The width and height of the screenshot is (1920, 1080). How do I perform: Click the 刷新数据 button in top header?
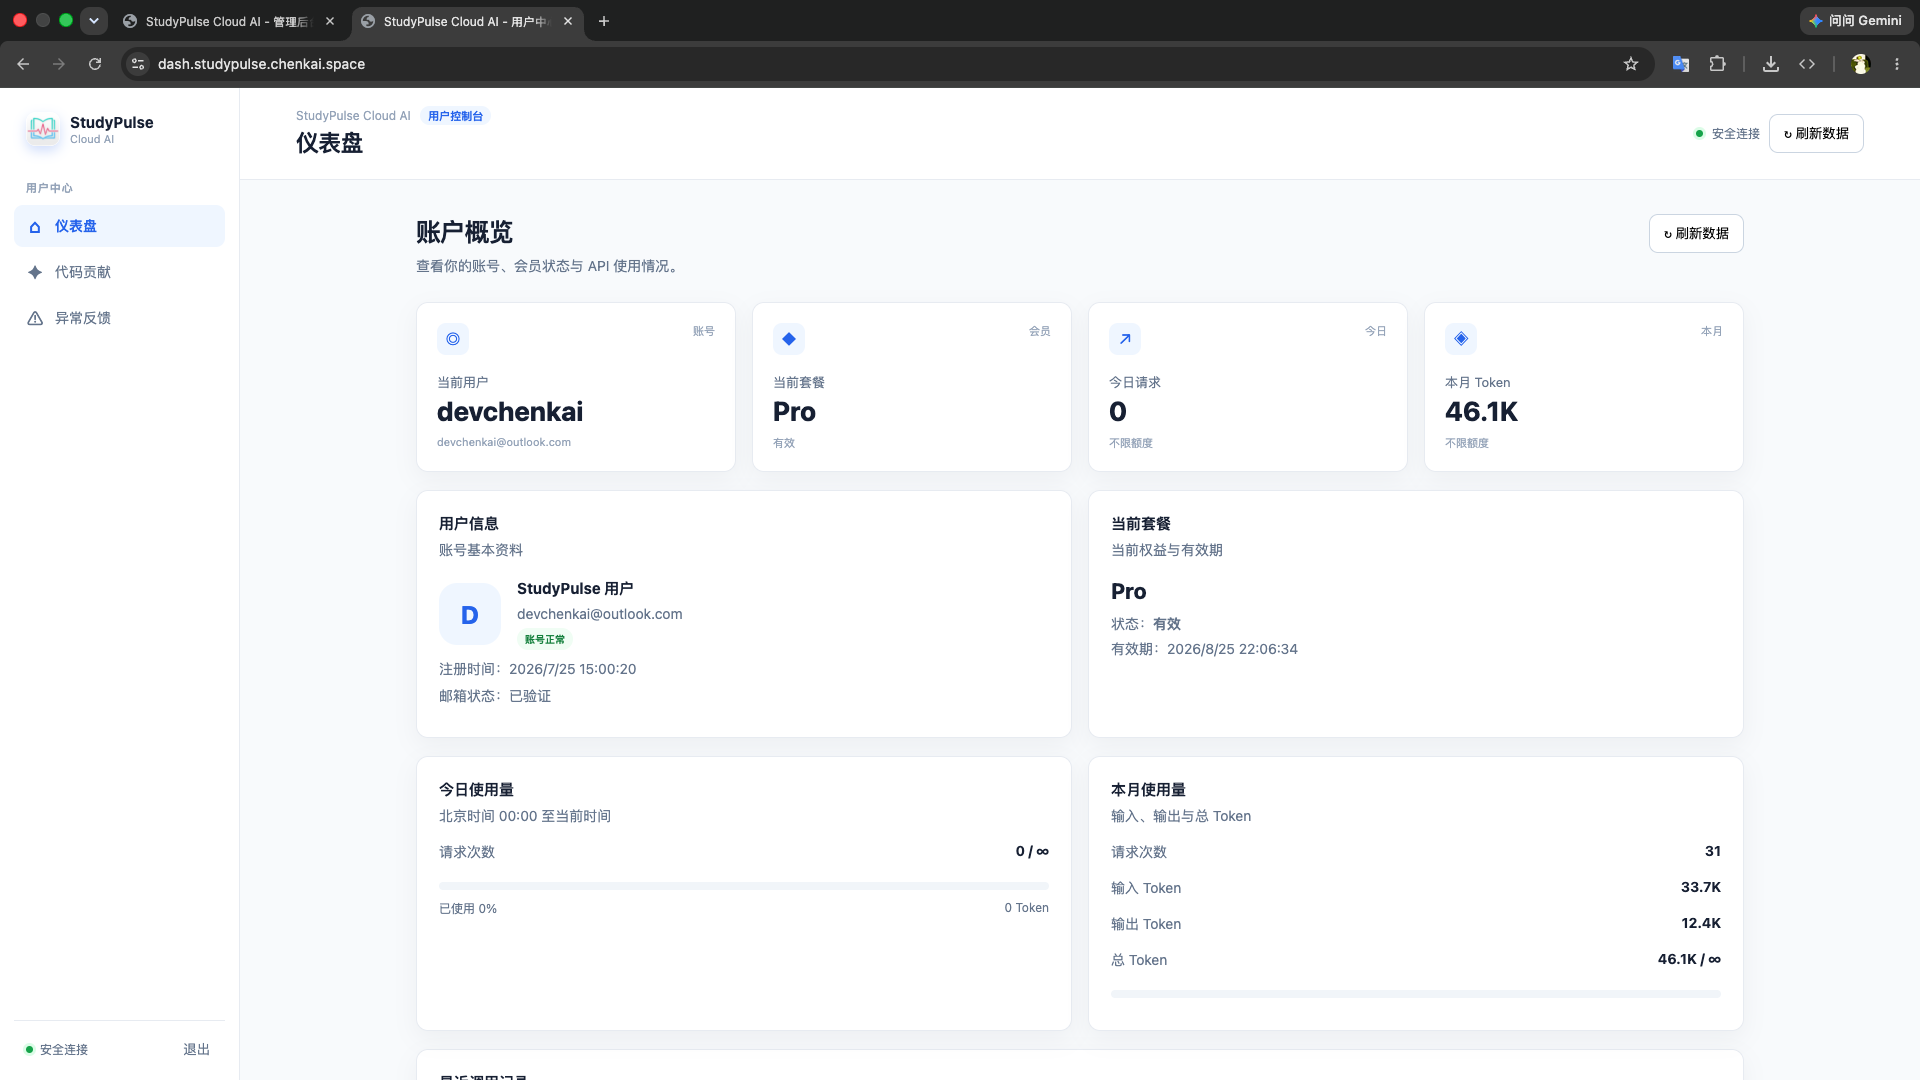click(x=1815, y=133)
